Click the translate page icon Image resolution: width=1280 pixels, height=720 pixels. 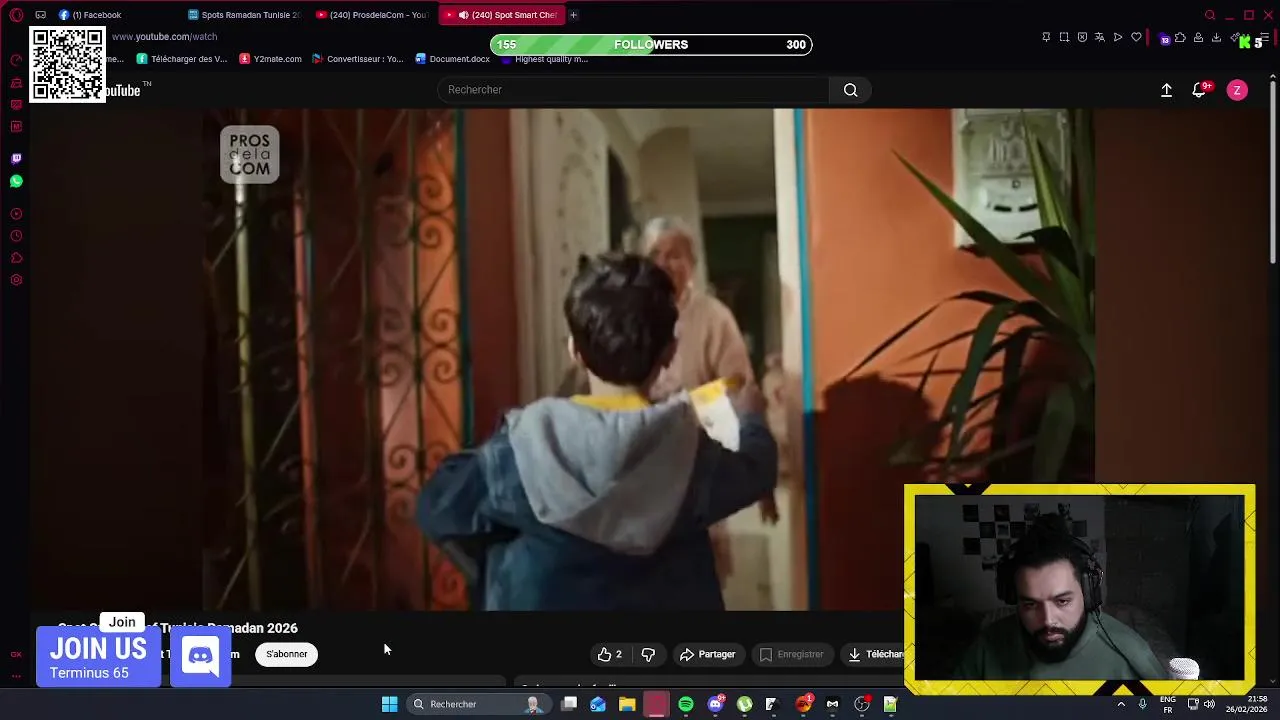pos(1100,37)
